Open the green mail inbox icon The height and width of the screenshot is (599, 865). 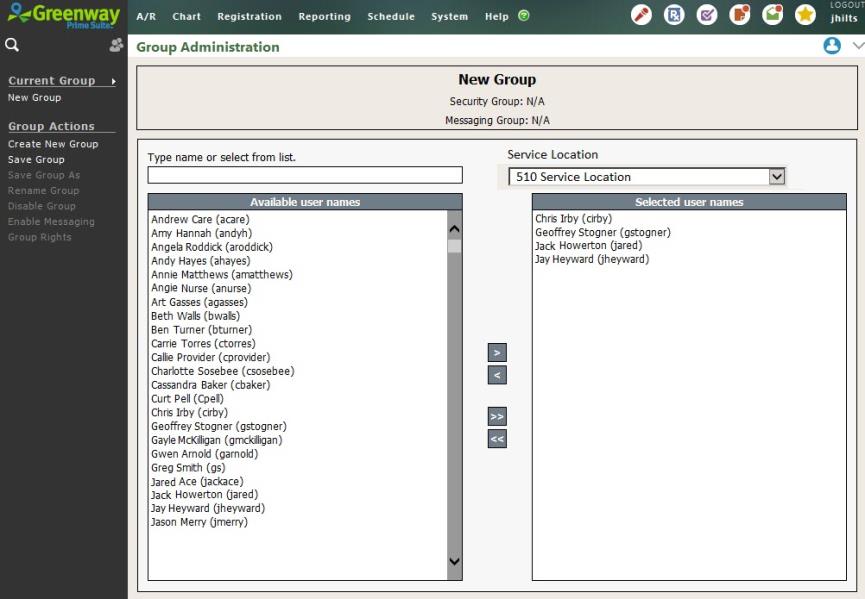tap(772, 15)
